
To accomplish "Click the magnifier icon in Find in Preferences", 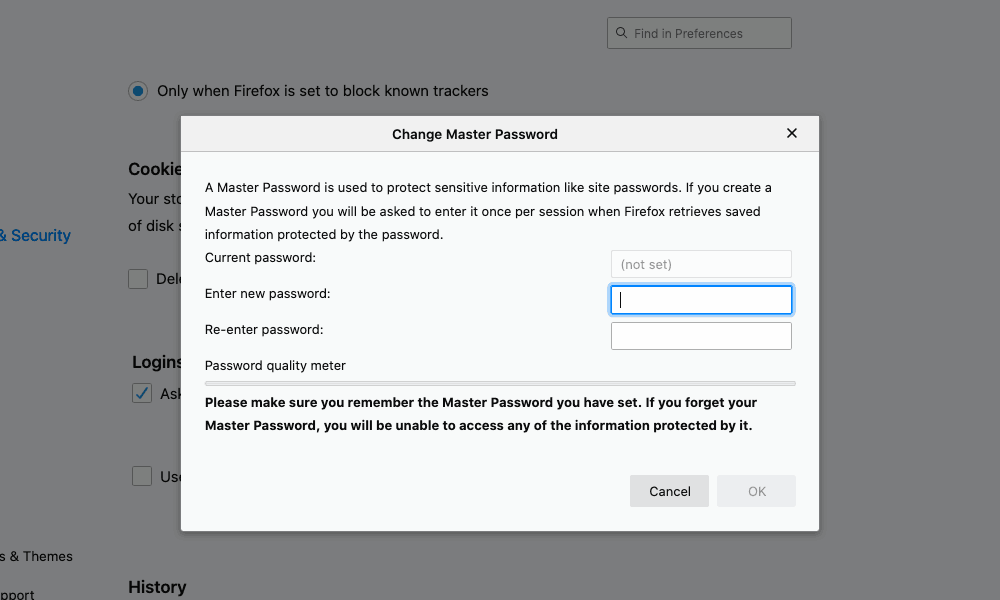I will point(621,33).
